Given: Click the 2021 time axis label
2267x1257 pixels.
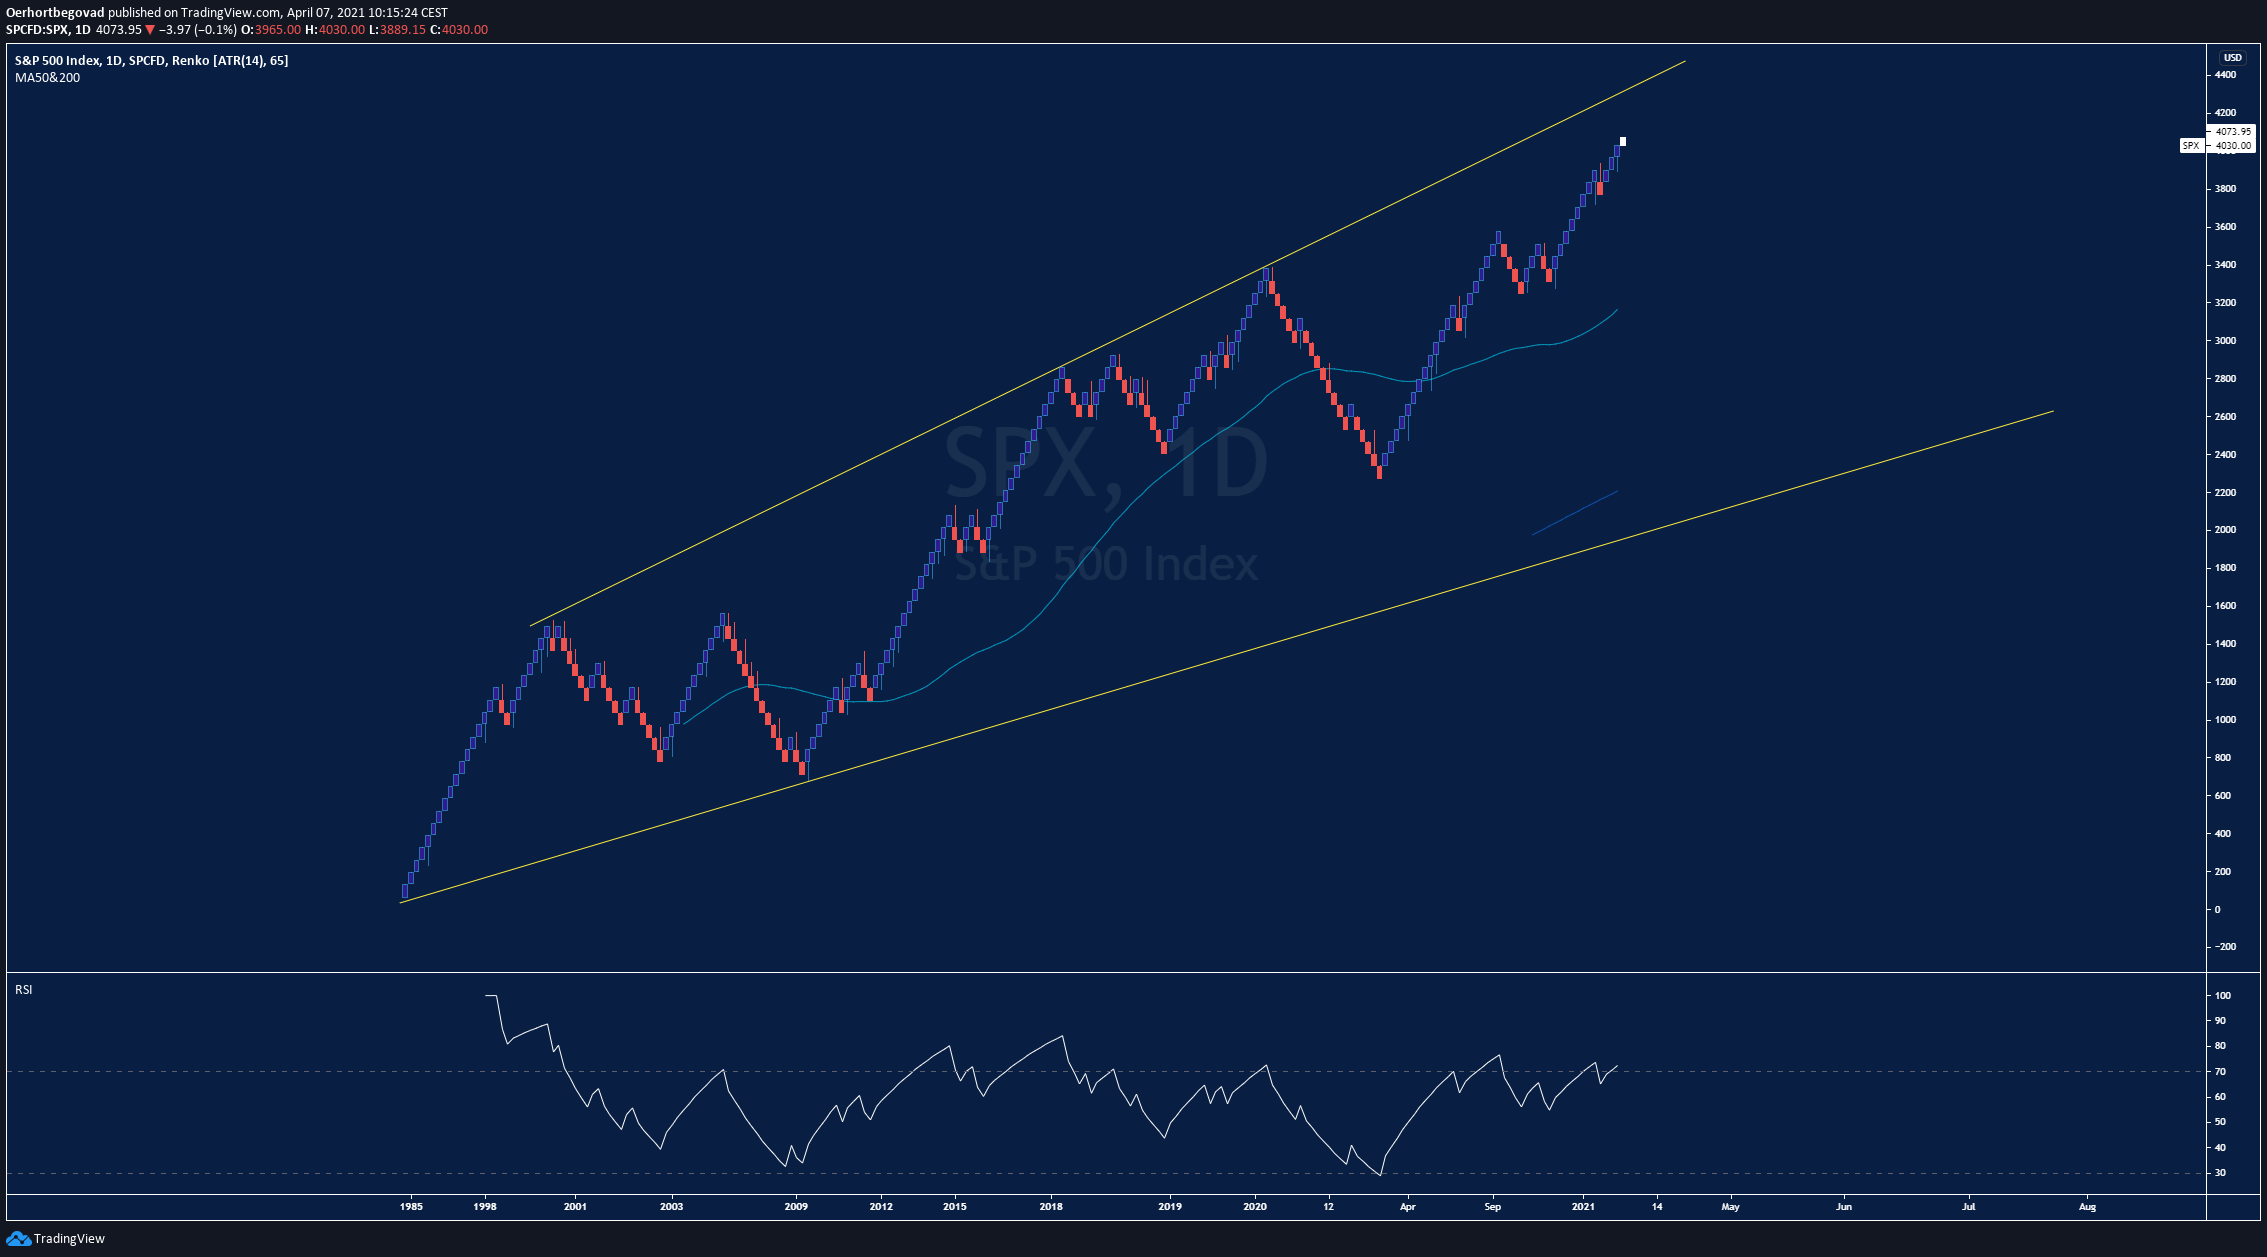Looking at the screenshot, I should tap(1584, 1207).
